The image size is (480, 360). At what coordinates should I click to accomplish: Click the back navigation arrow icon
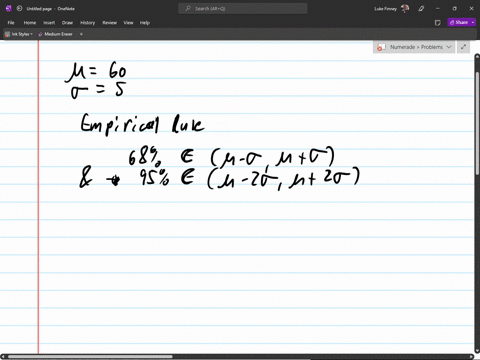pyautogui.click(x=19, y=9)
